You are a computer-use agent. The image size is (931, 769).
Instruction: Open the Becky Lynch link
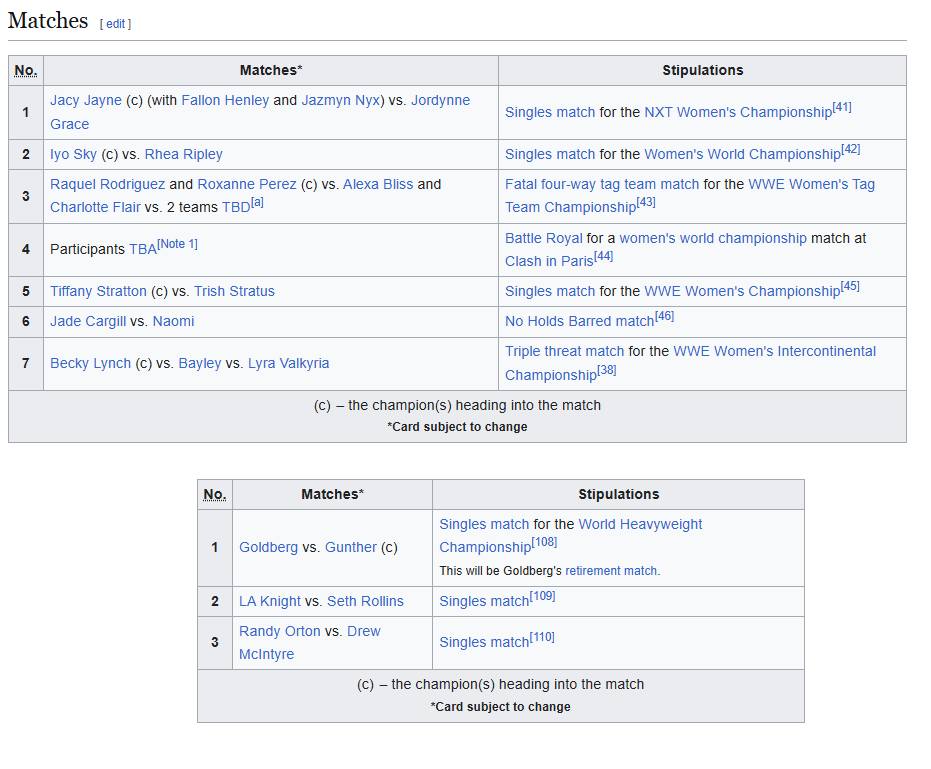click(90, 363)
